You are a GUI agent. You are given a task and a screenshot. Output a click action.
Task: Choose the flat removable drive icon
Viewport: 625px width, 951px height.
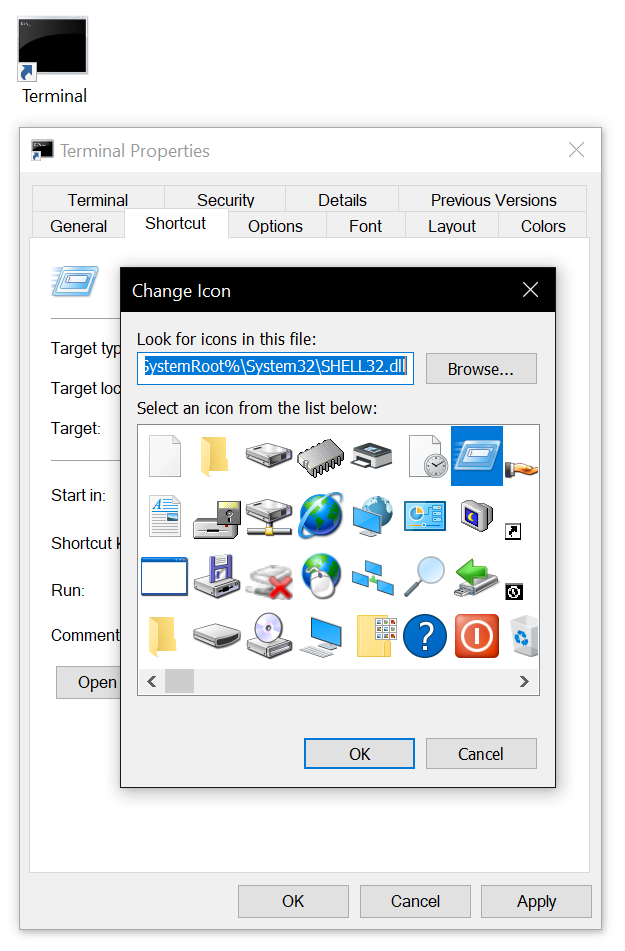coord(217,636)
